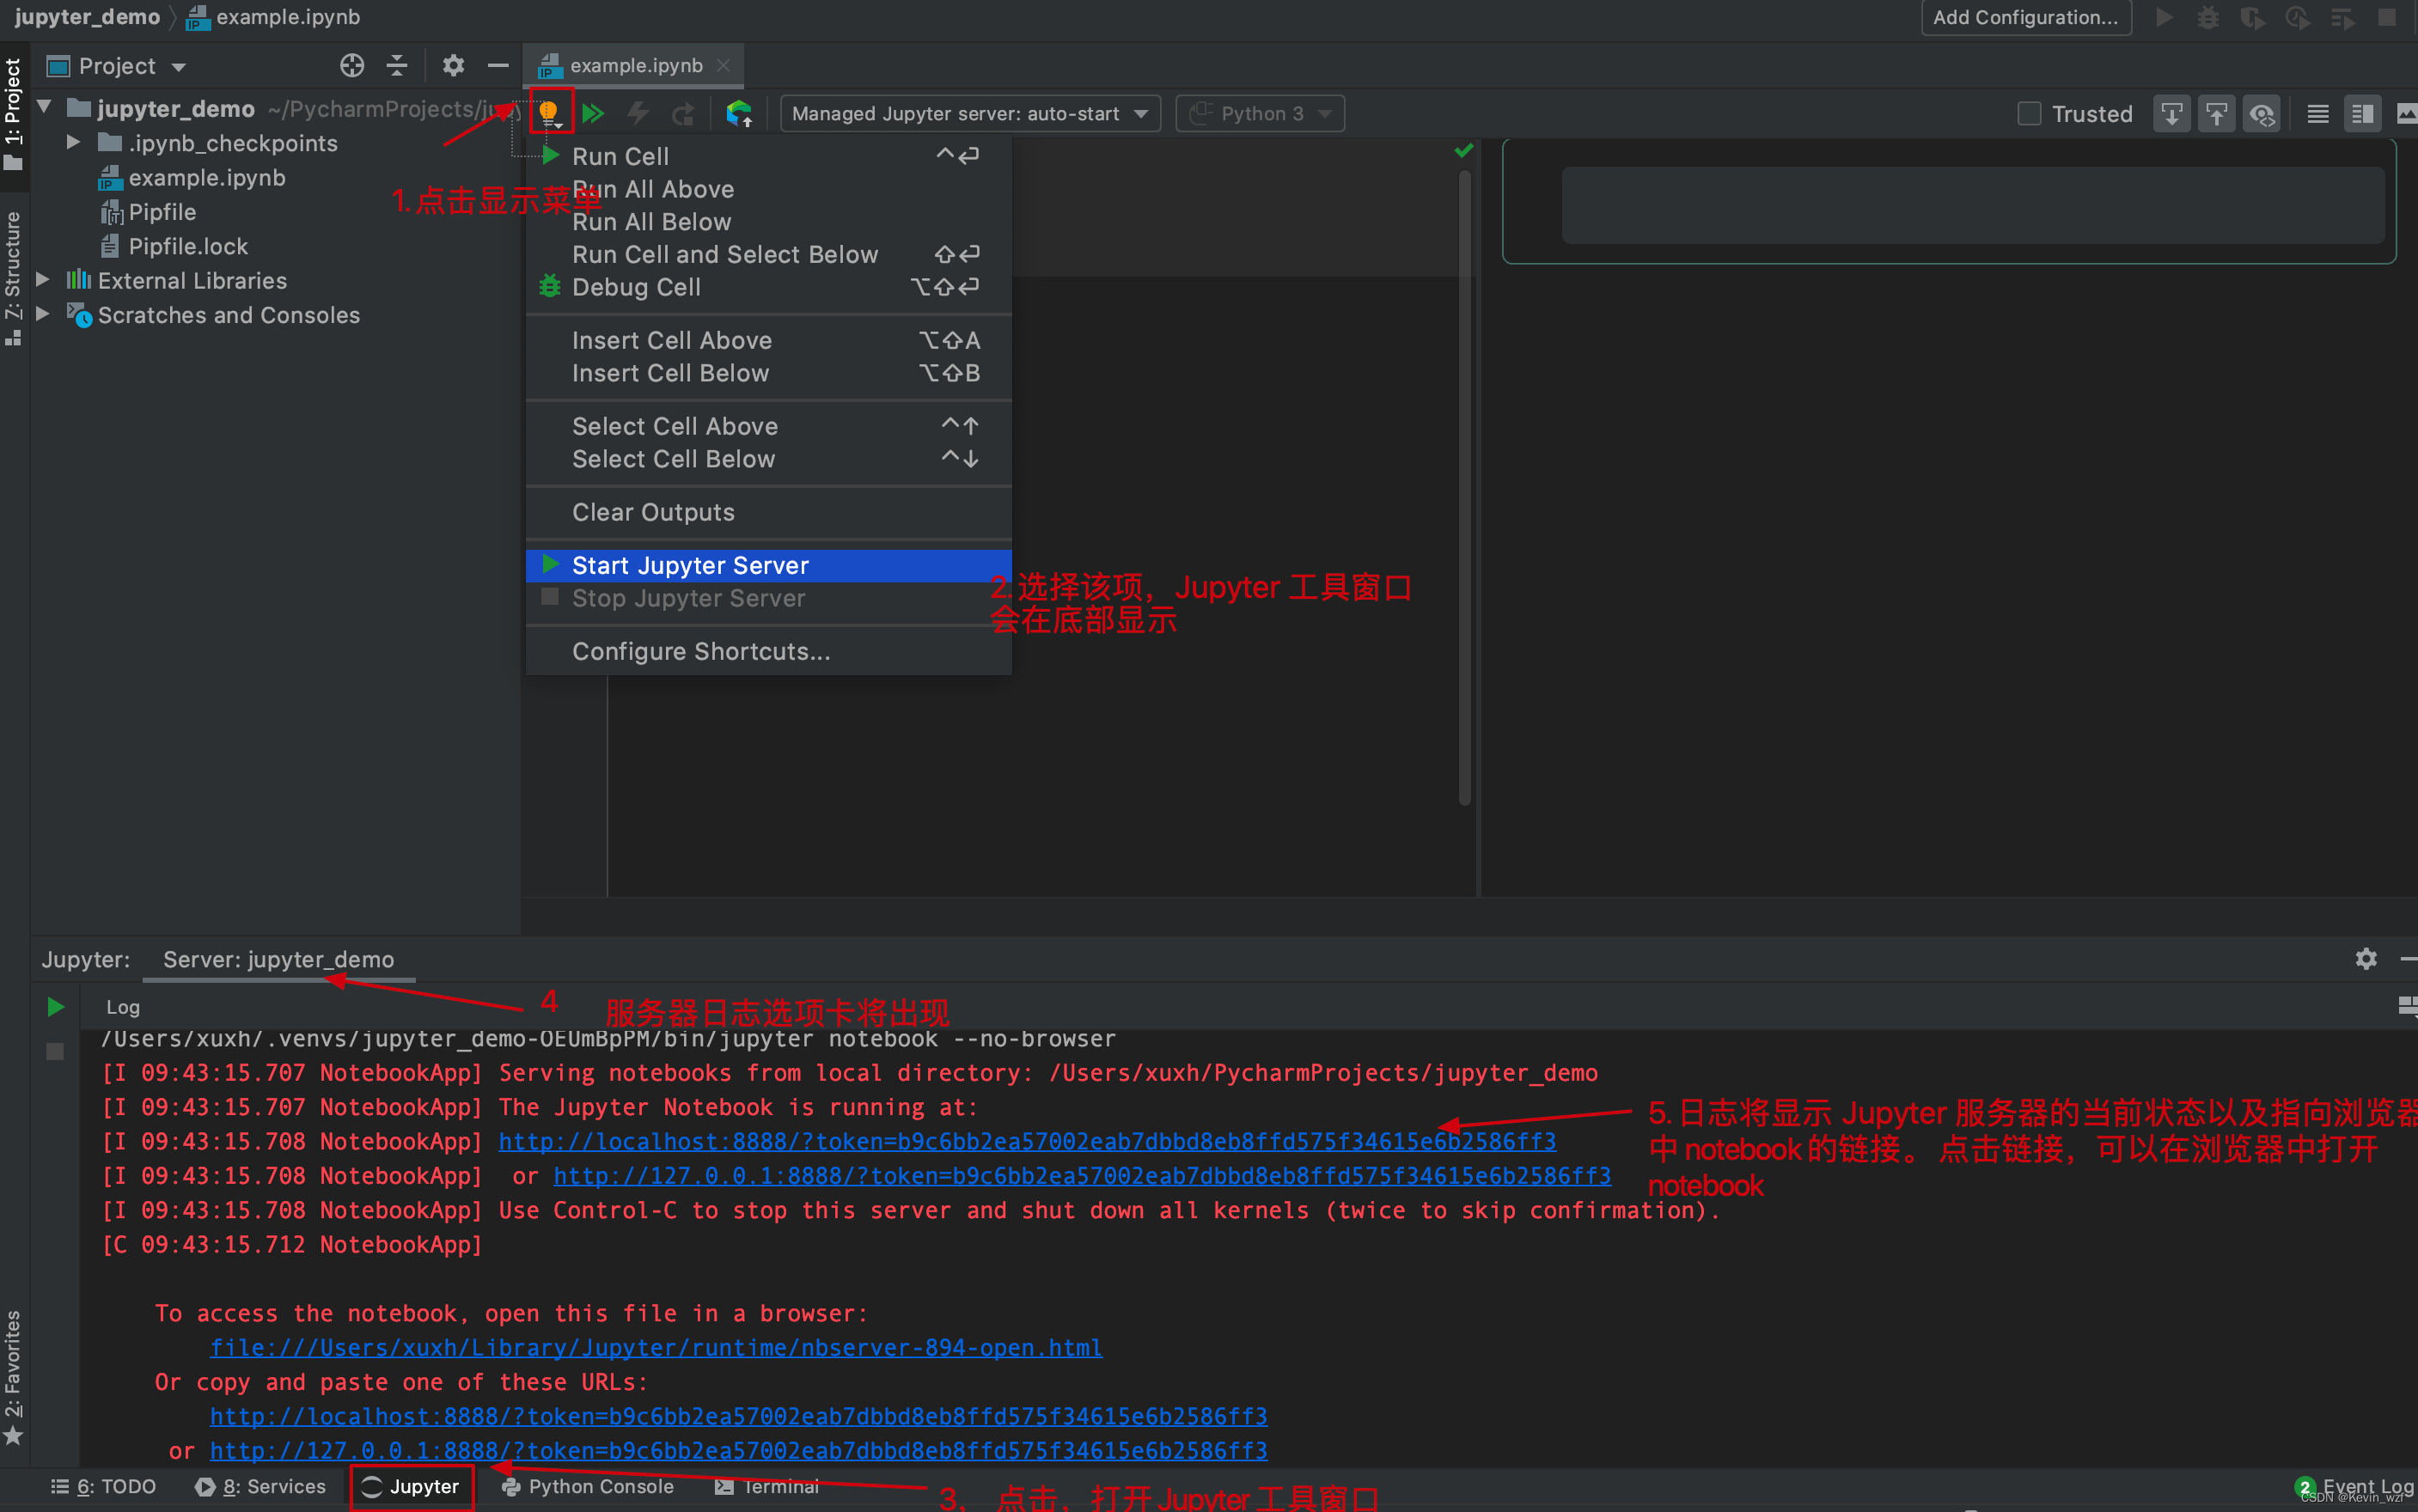Open the Jupyter tool window settings gear
This screenshot has height=1512, width=2418.
2367,959
